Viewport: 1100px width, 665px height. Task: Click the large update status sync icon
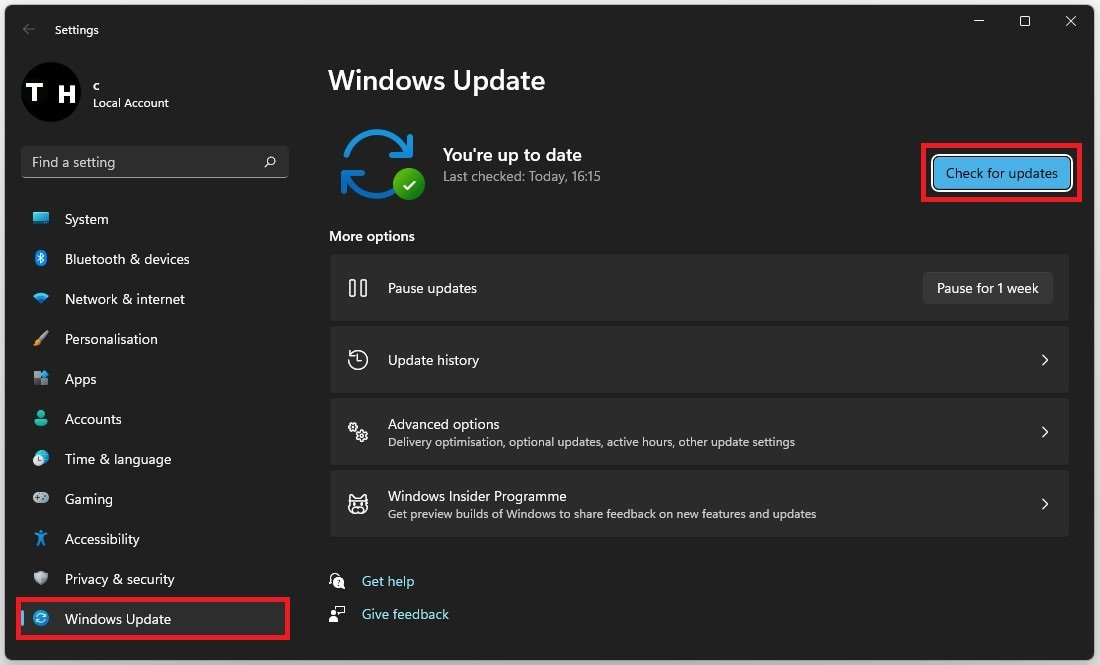pyautogui.click(x=382, y=164)
